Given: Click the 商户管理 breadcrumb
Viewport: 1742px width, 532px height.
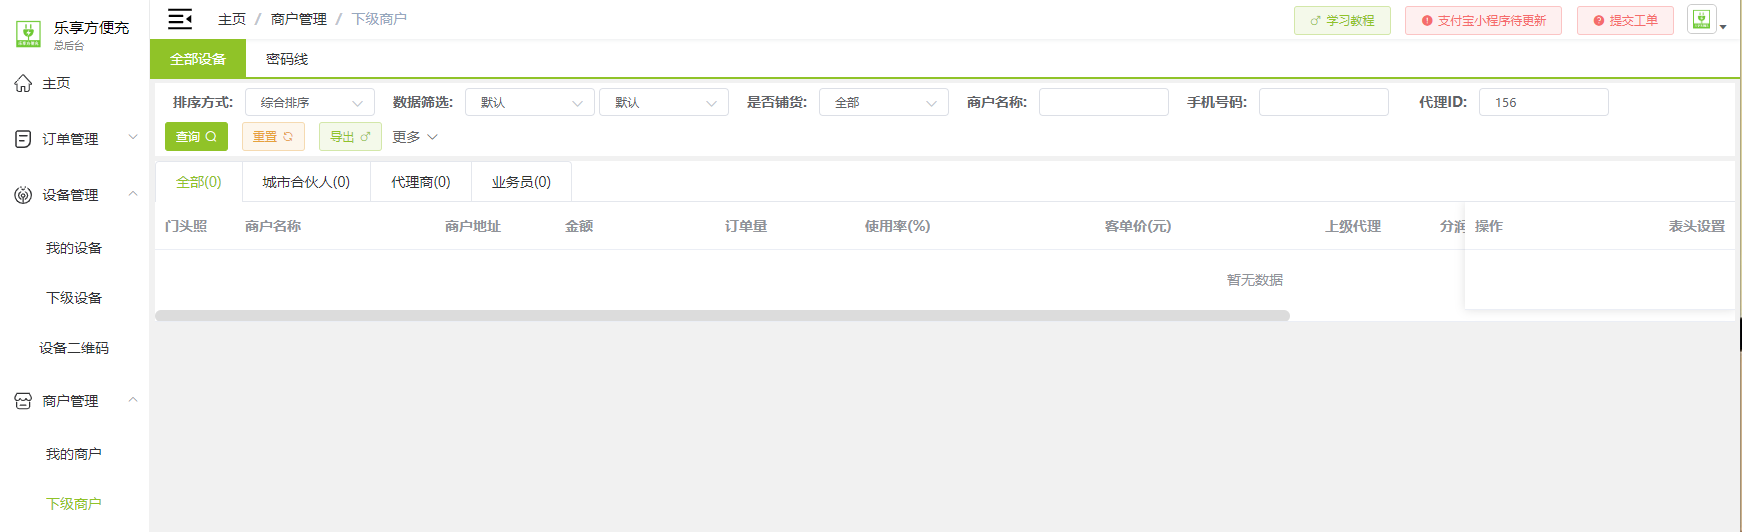Looking at the screenshot, I should coord(299,19).
